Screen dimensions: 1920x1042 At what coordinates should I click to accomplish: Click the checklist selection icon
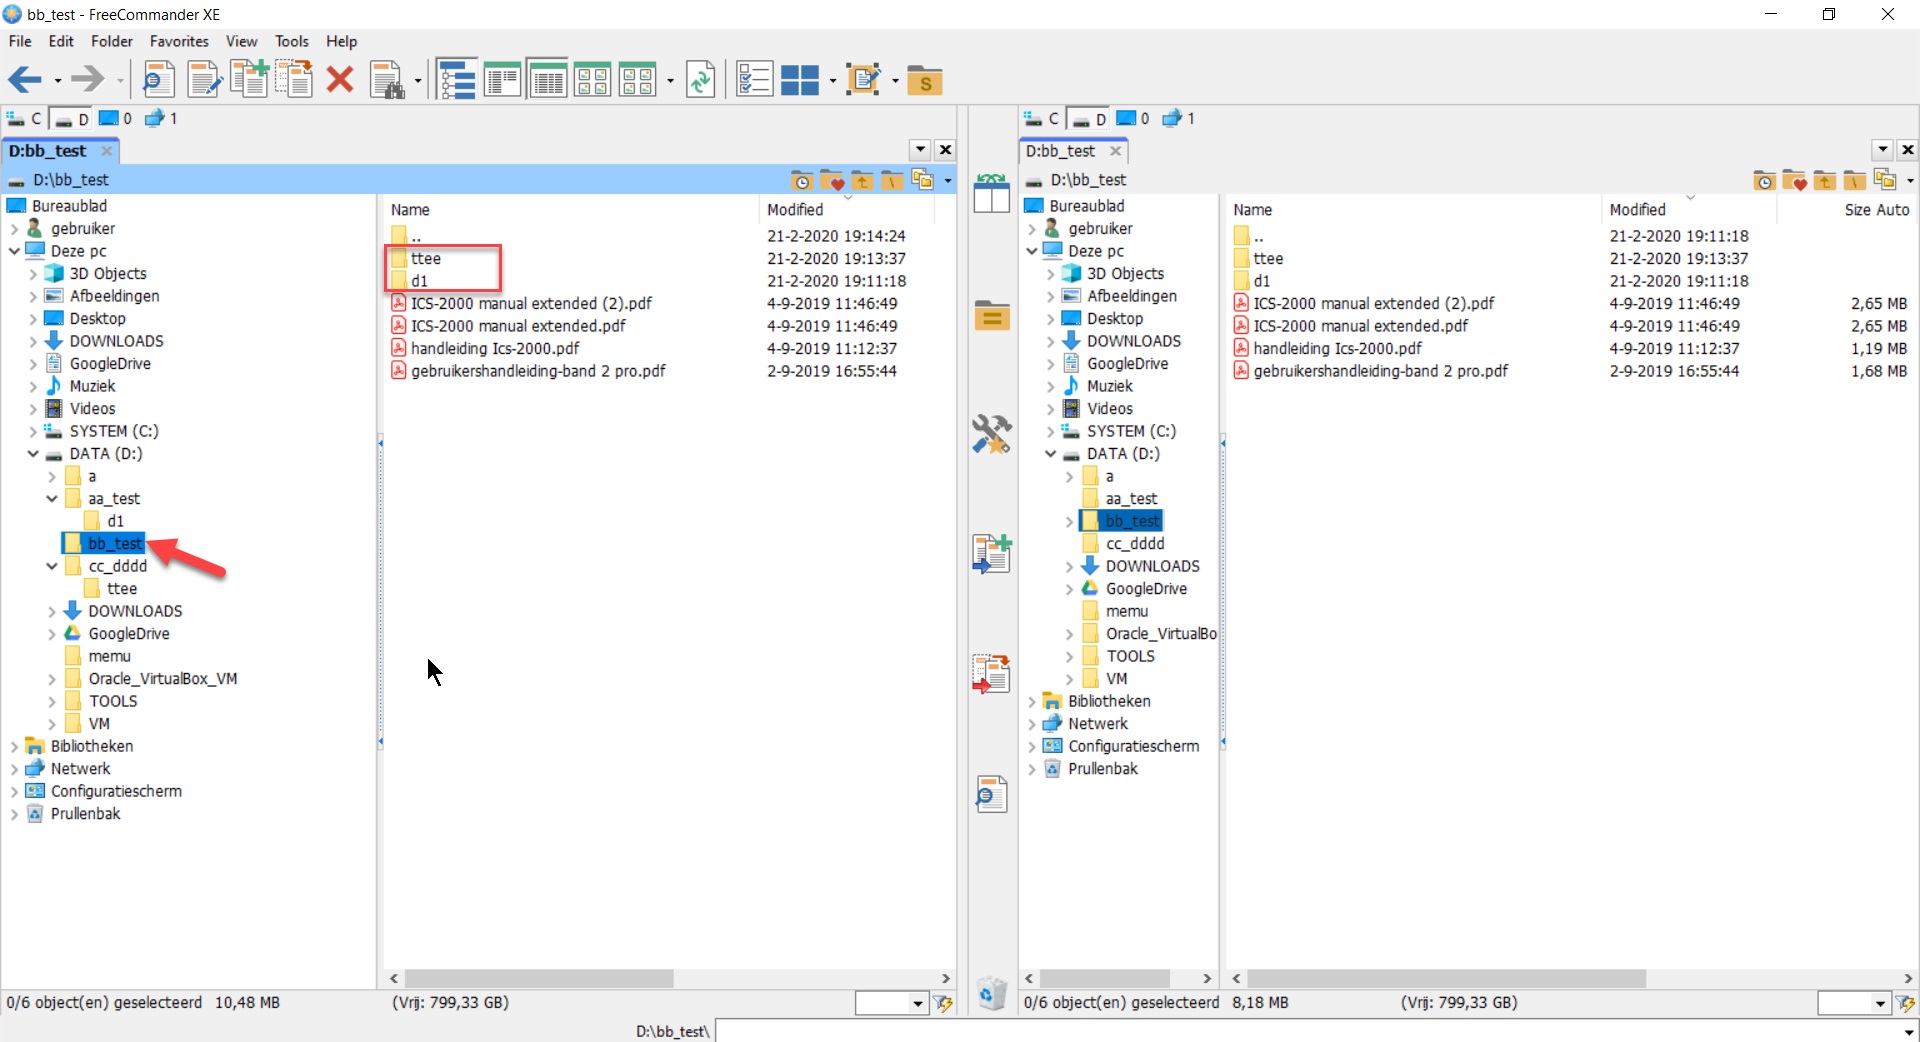pyautogui.click(x=754, y=80)
